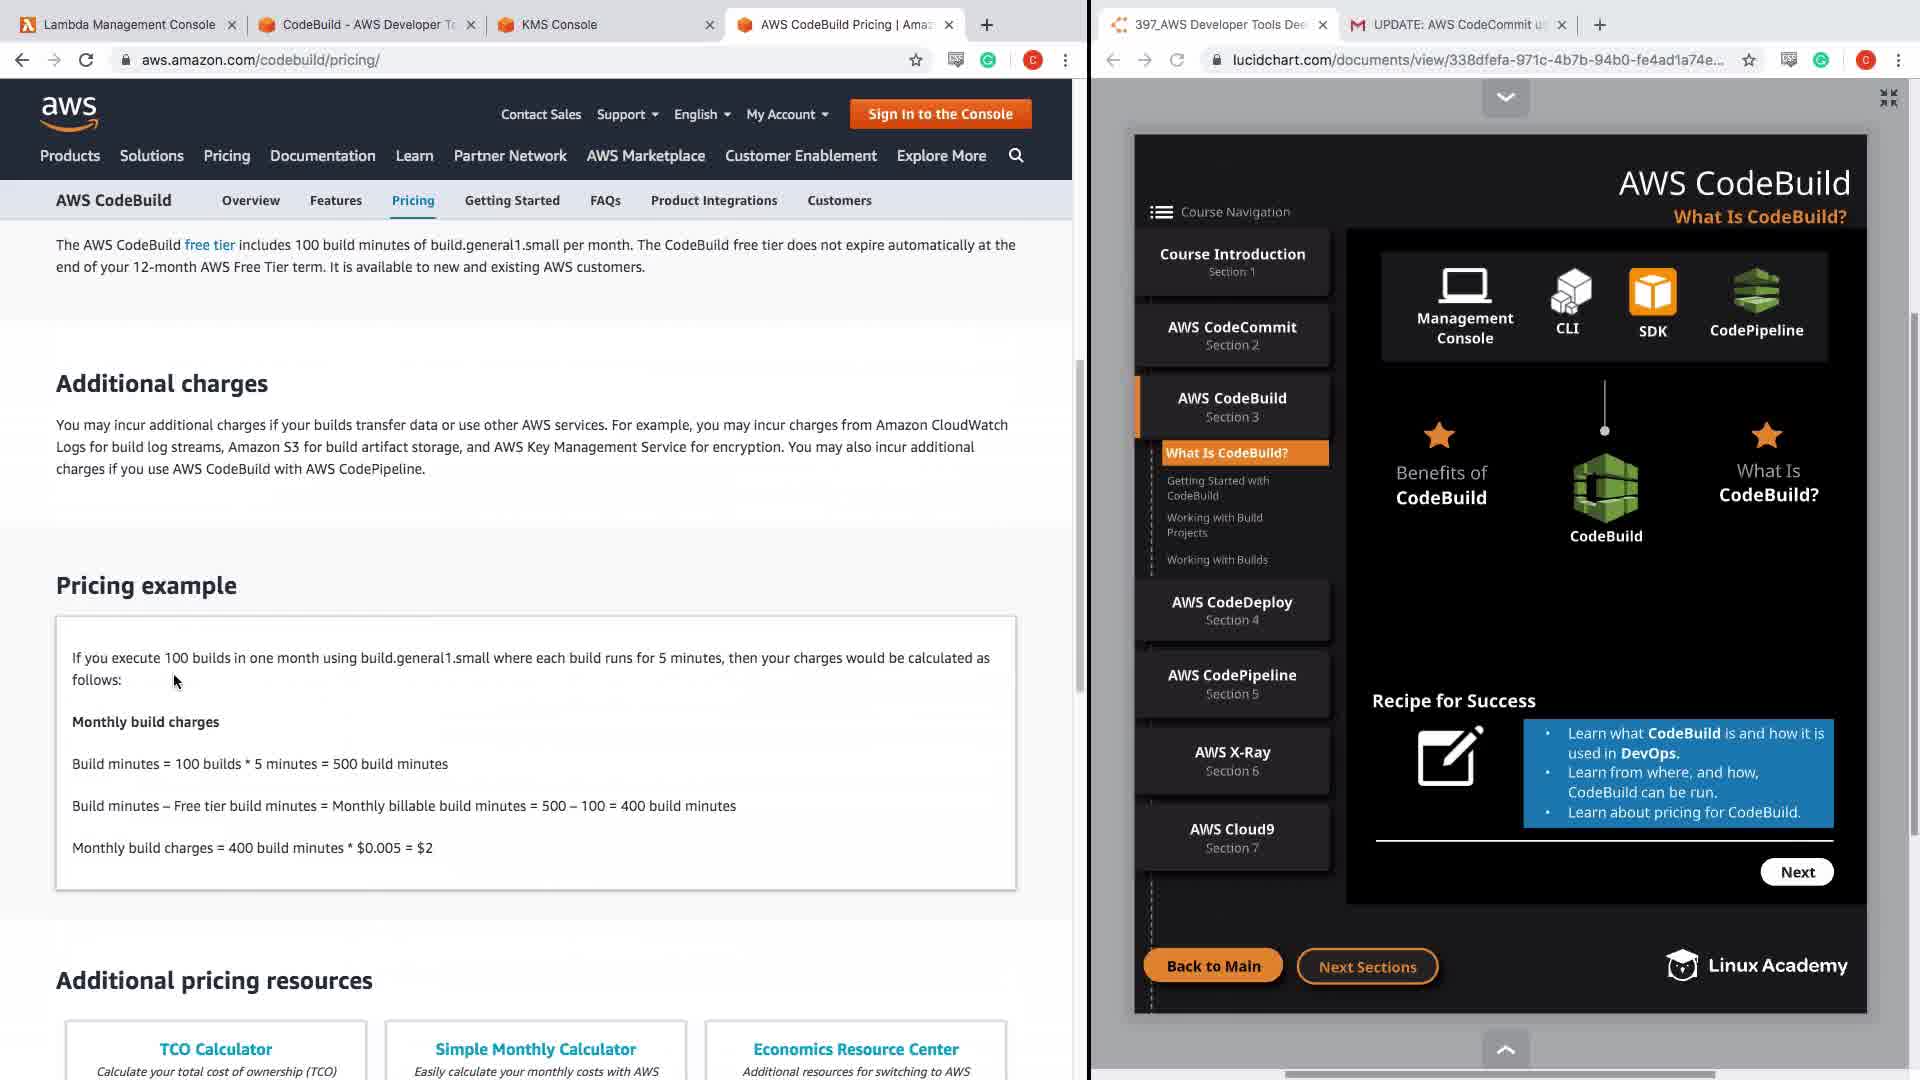Bookmark the AWS pricing page with the star

[x=915, y=60]
